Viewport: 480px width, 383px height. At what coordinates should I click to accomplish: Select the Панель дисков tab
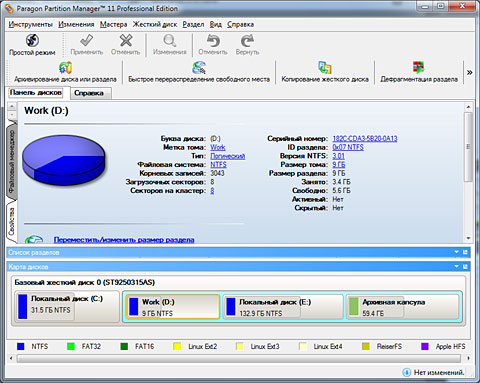click(x=36, y=93)
